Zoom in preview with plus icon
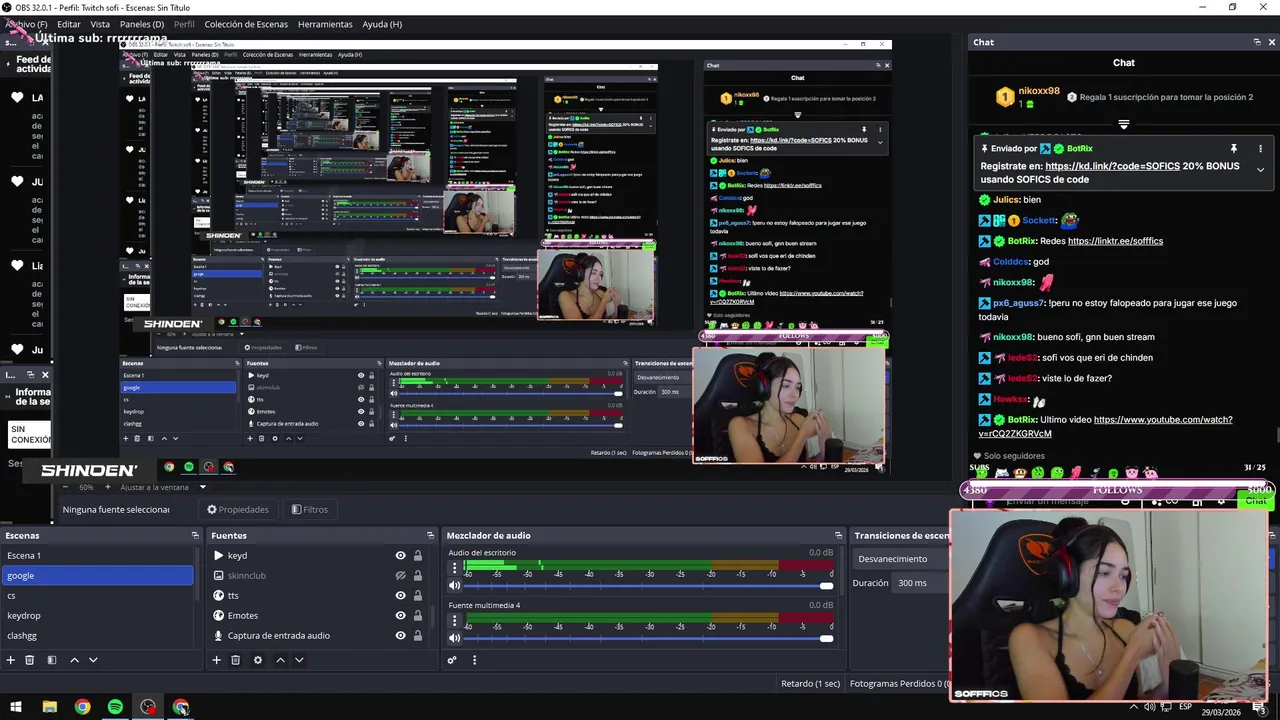 click(x=108, y=487)
